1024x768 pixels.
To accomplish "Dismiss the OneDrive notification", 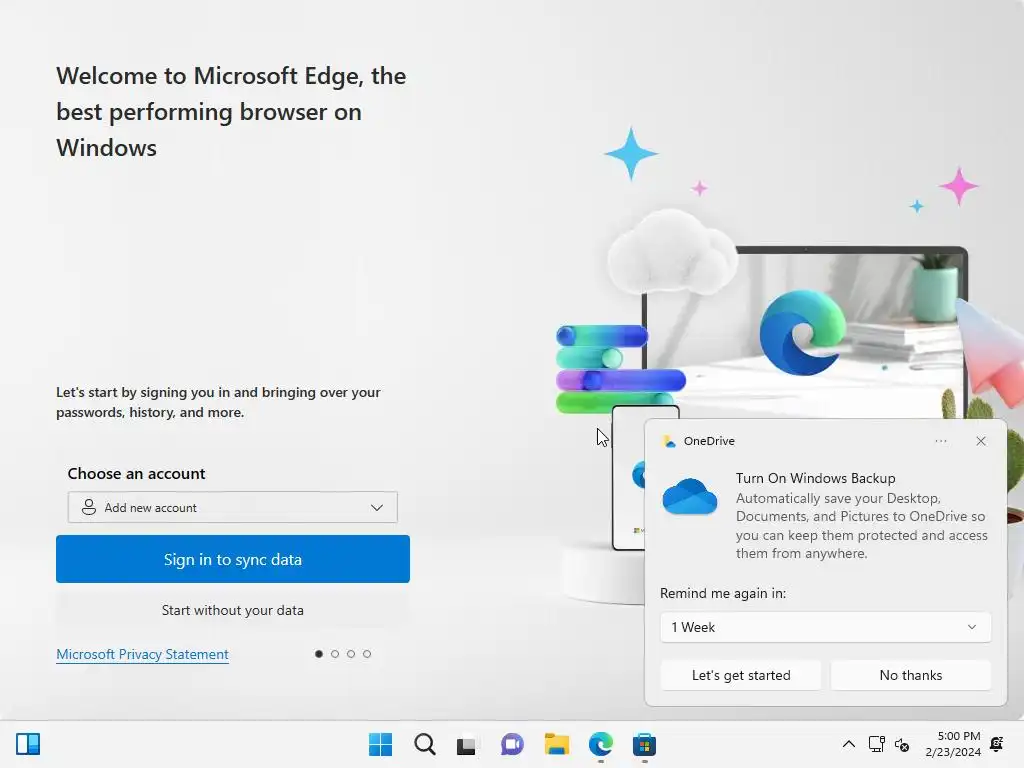I will (x=980, y=441).
